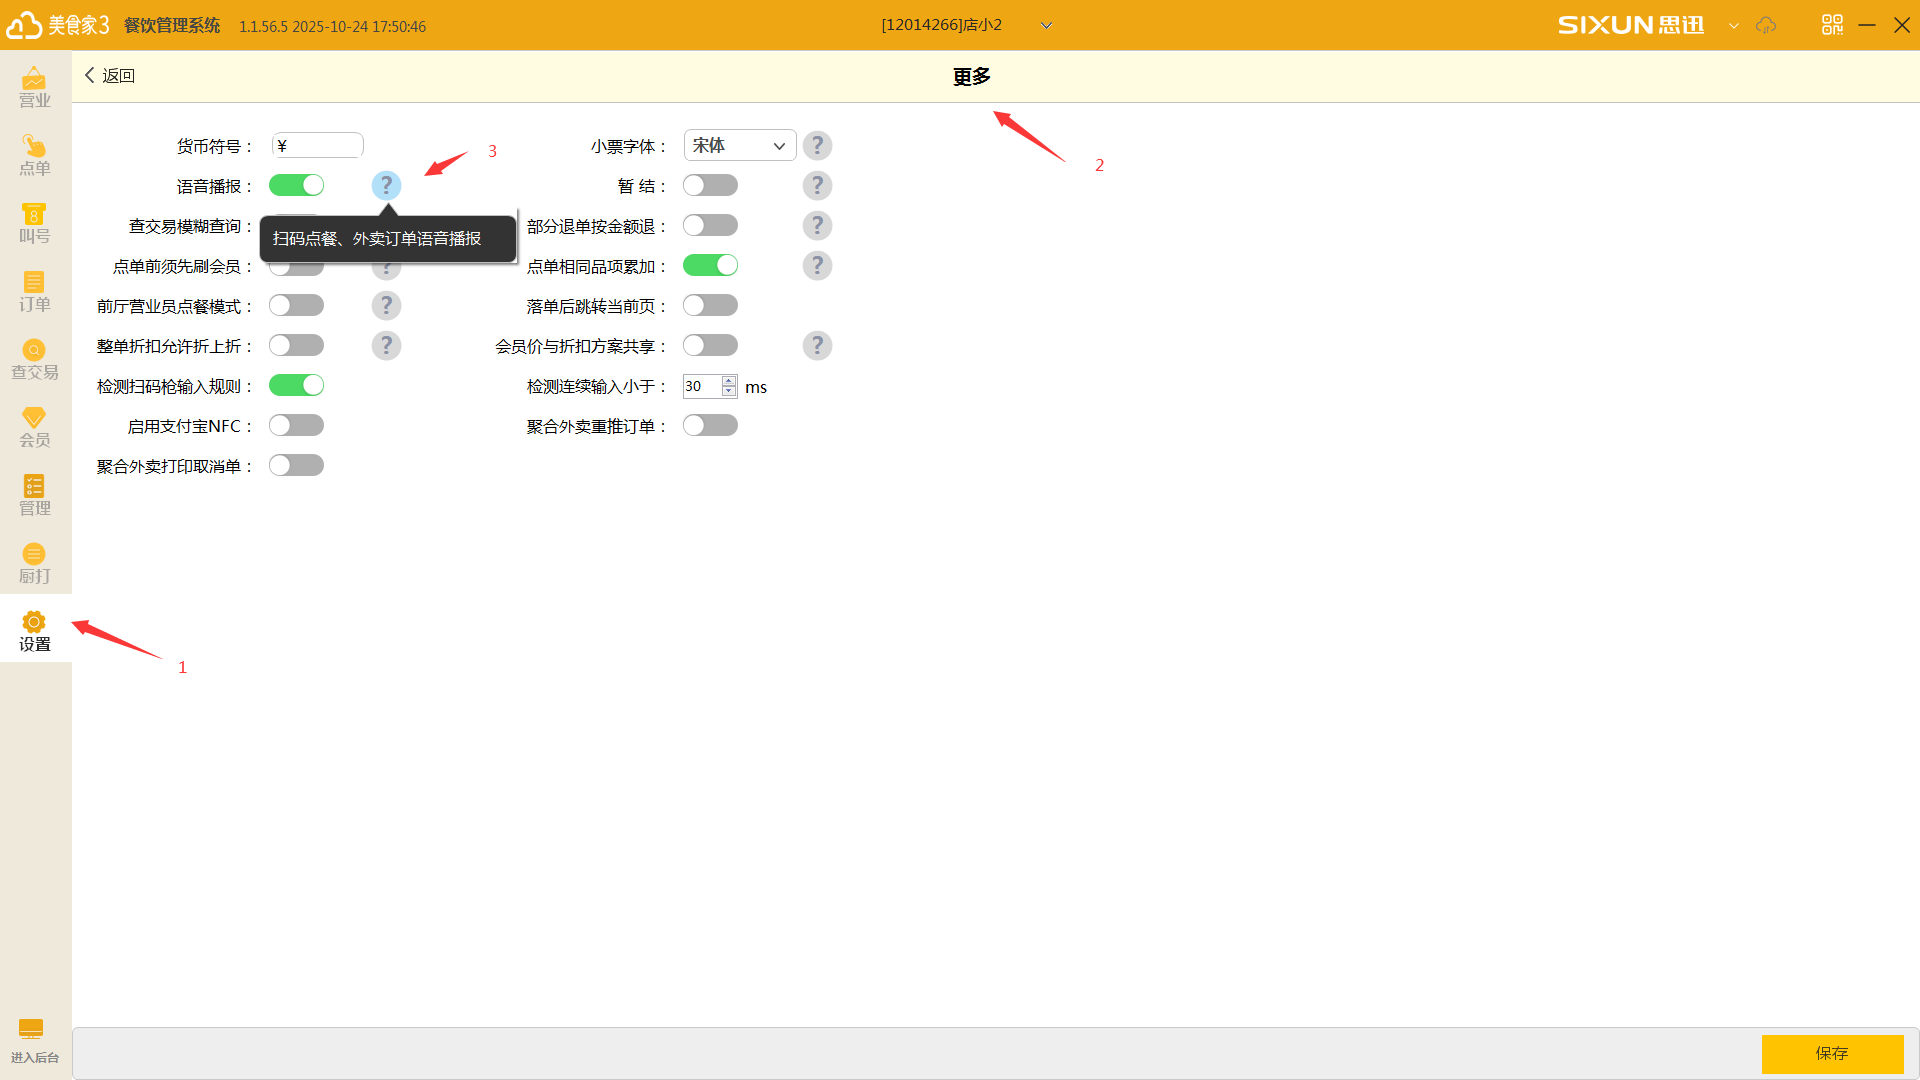Open the 订单 orders icon

[34, 291]
